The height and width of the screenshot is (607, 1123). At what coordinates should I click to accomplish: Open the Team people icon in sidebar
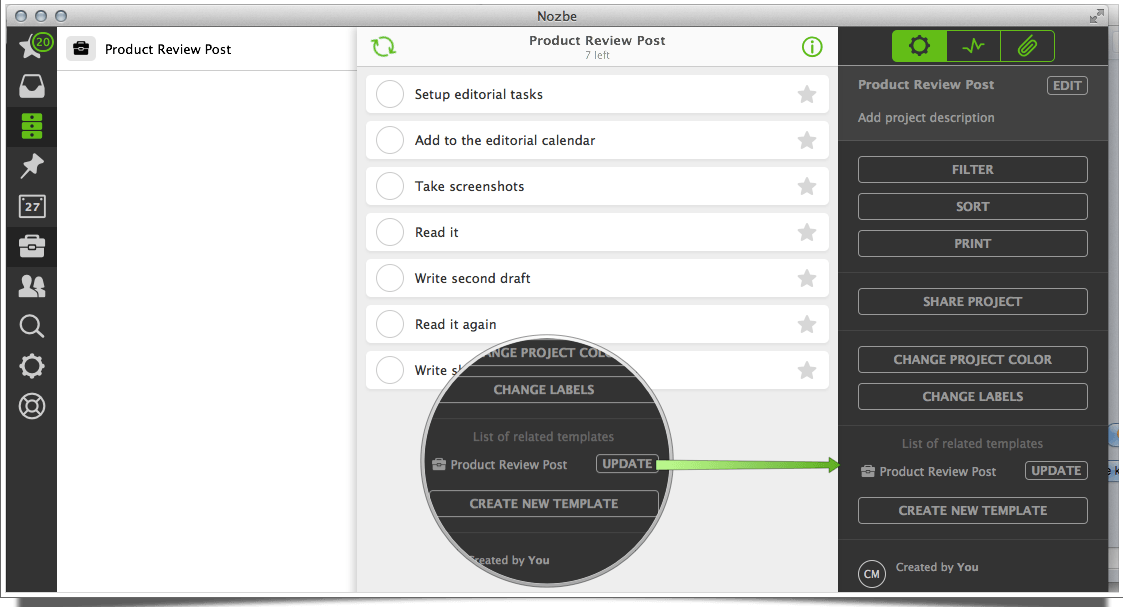(x=32, y=287)
